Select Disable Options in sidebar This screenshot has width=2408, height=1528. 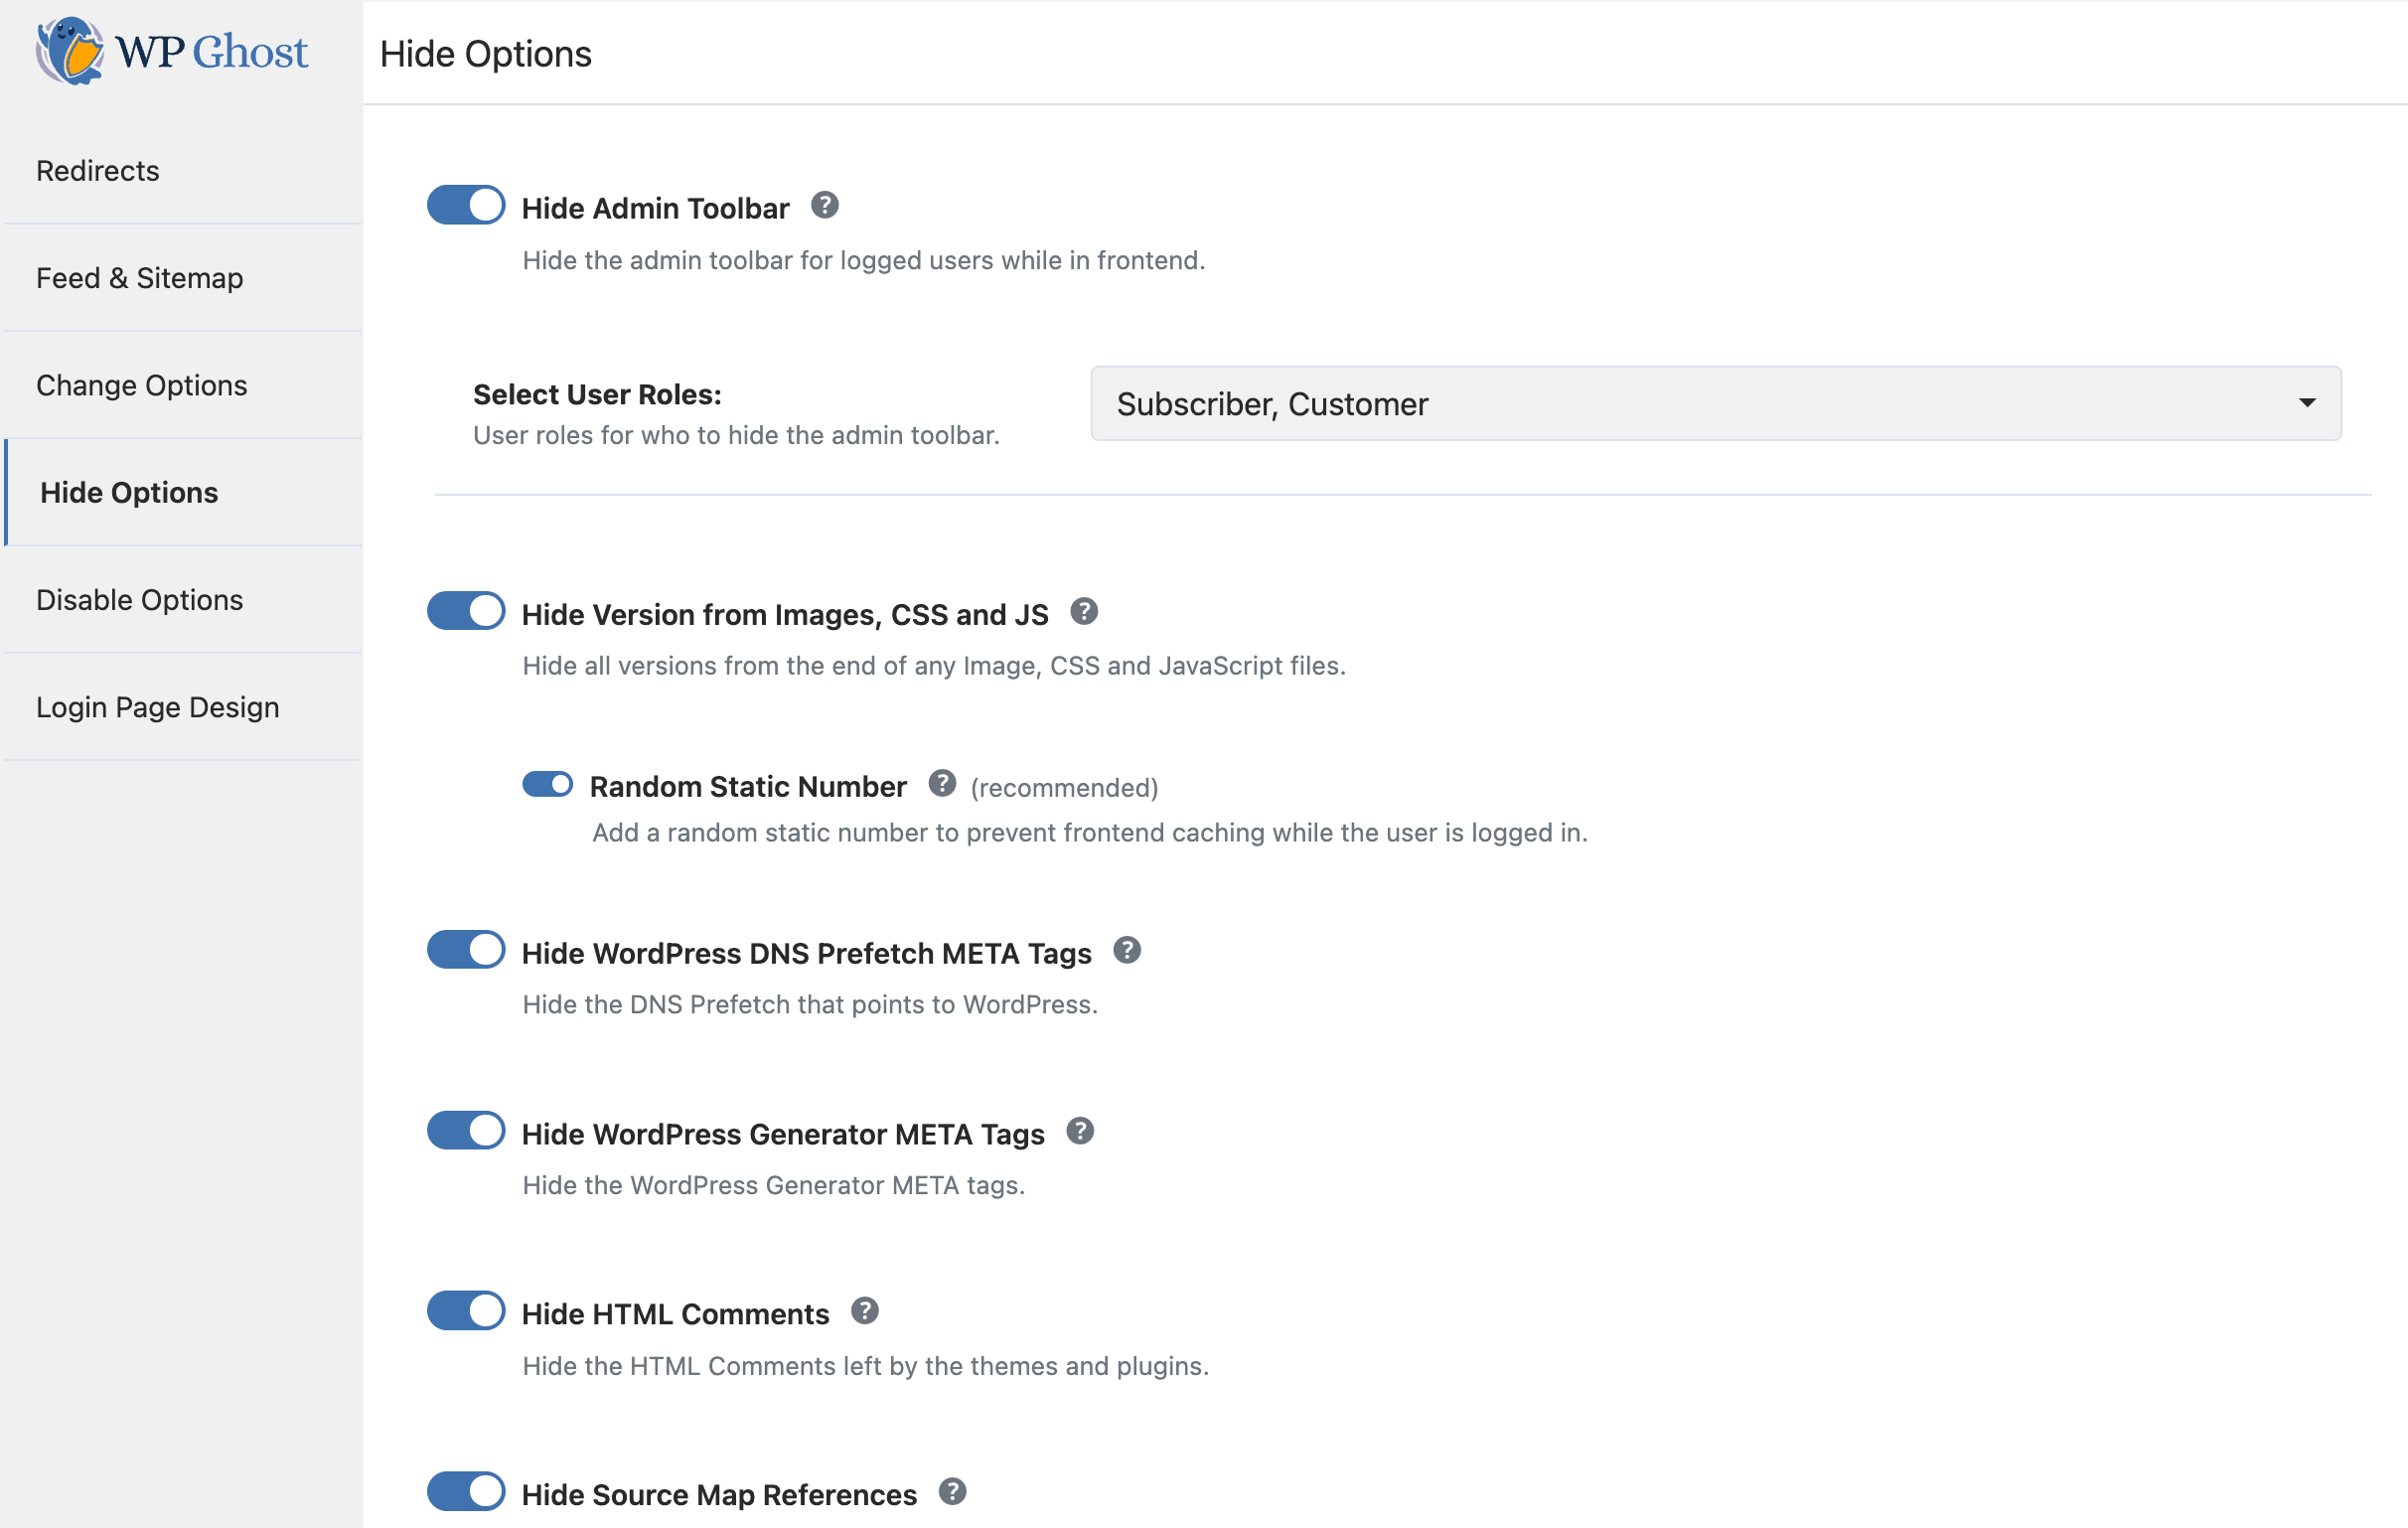click(140, 600)
